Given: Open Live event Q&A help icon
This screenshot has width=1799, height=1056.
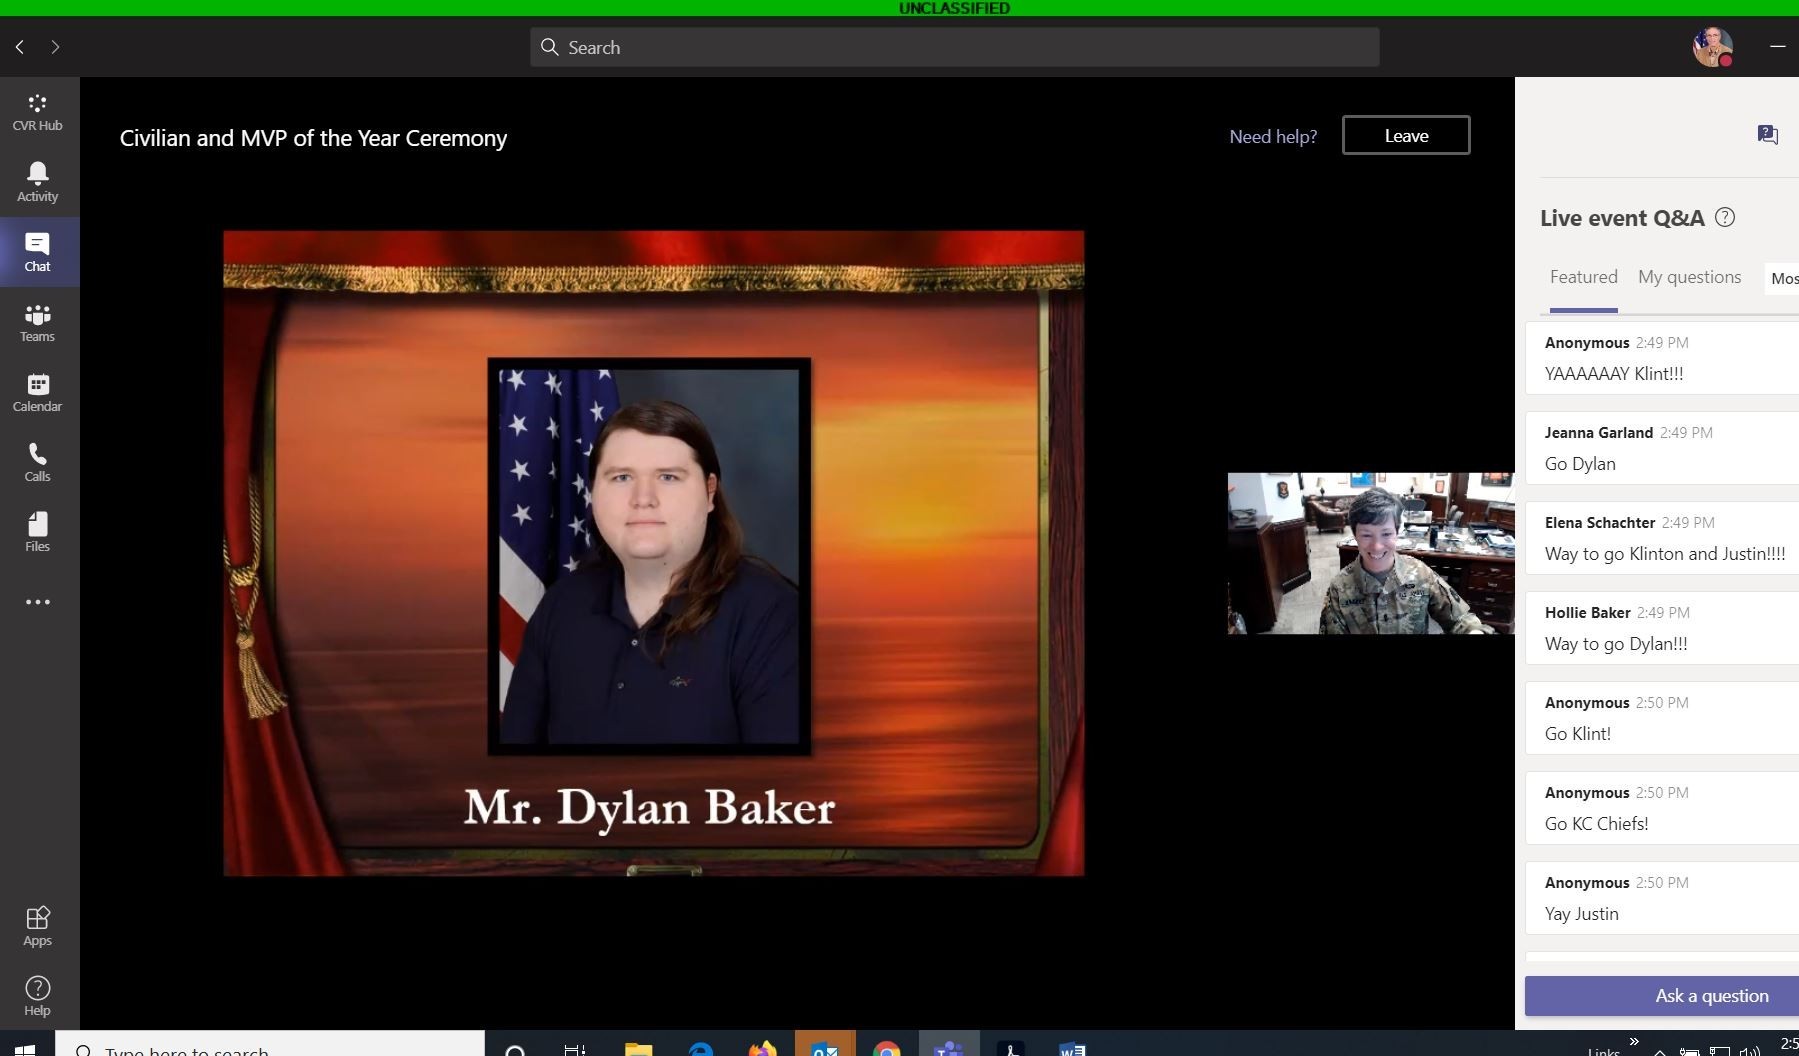Looking at the screenshot, I should coord(1725,217).
